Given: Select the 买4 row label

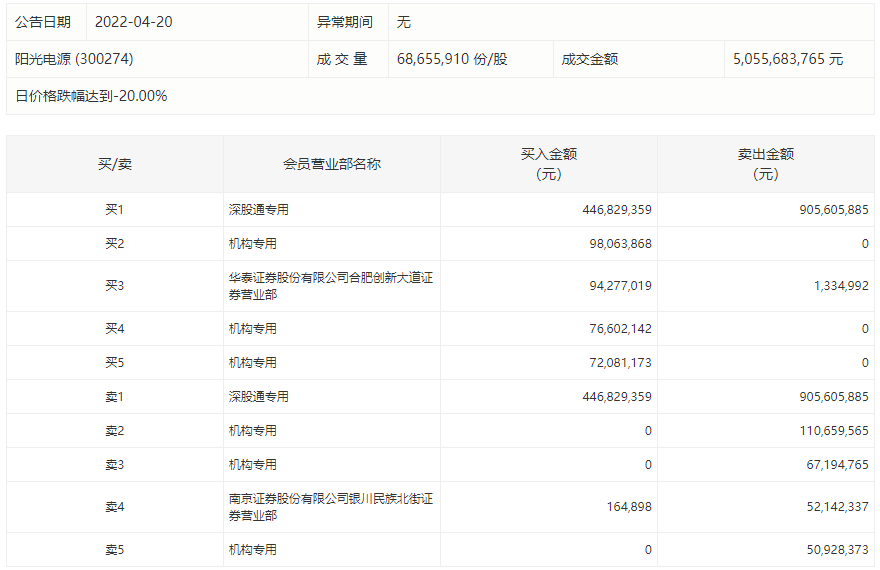Looking at the screenshot, I should pyautogui.click(x=114, y=328).
